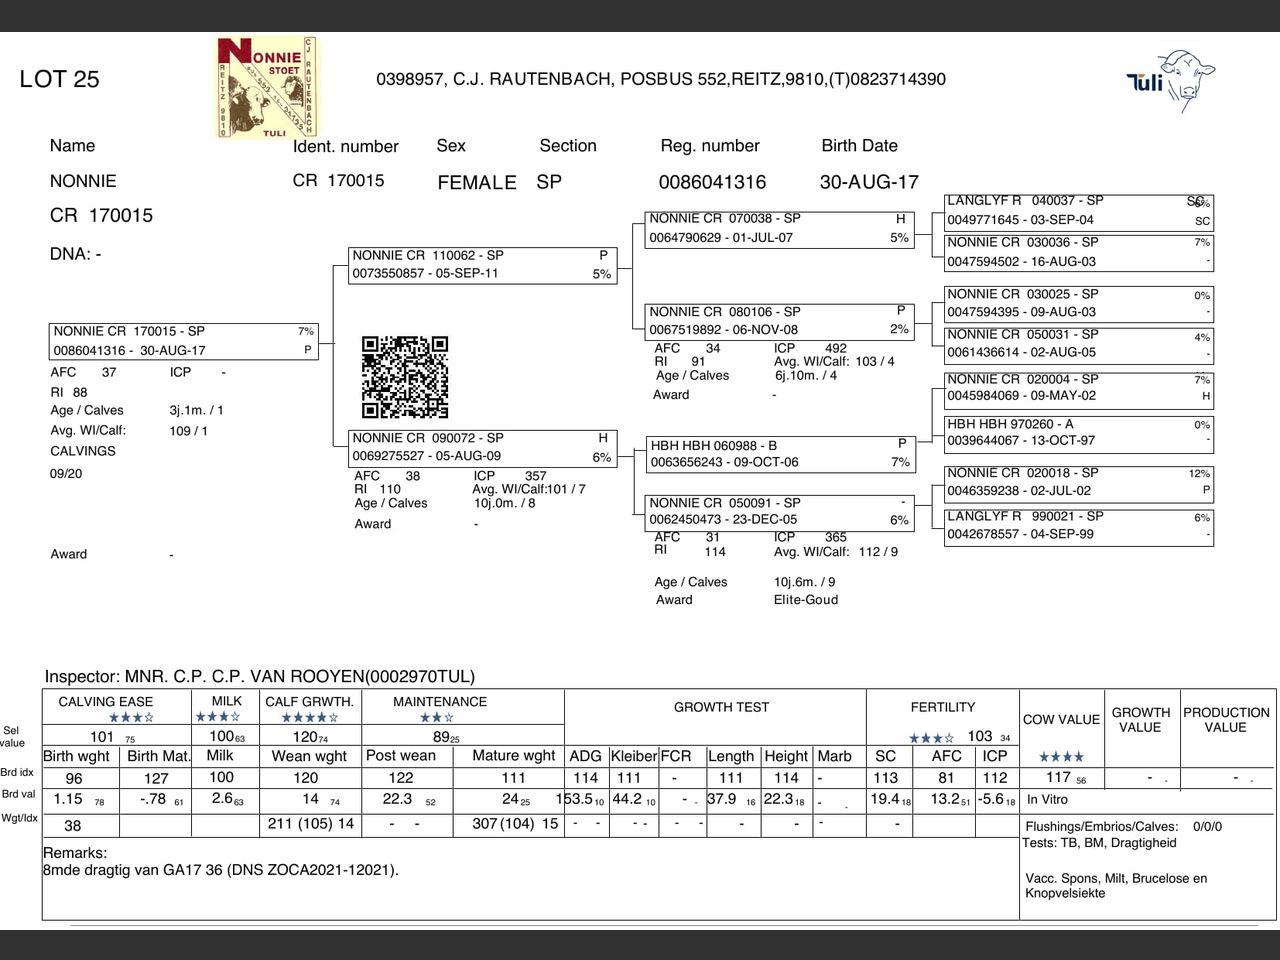Click the Remarks text about GA17 36
This screenshot has height=960, width=1280.
tap(220, 870)
